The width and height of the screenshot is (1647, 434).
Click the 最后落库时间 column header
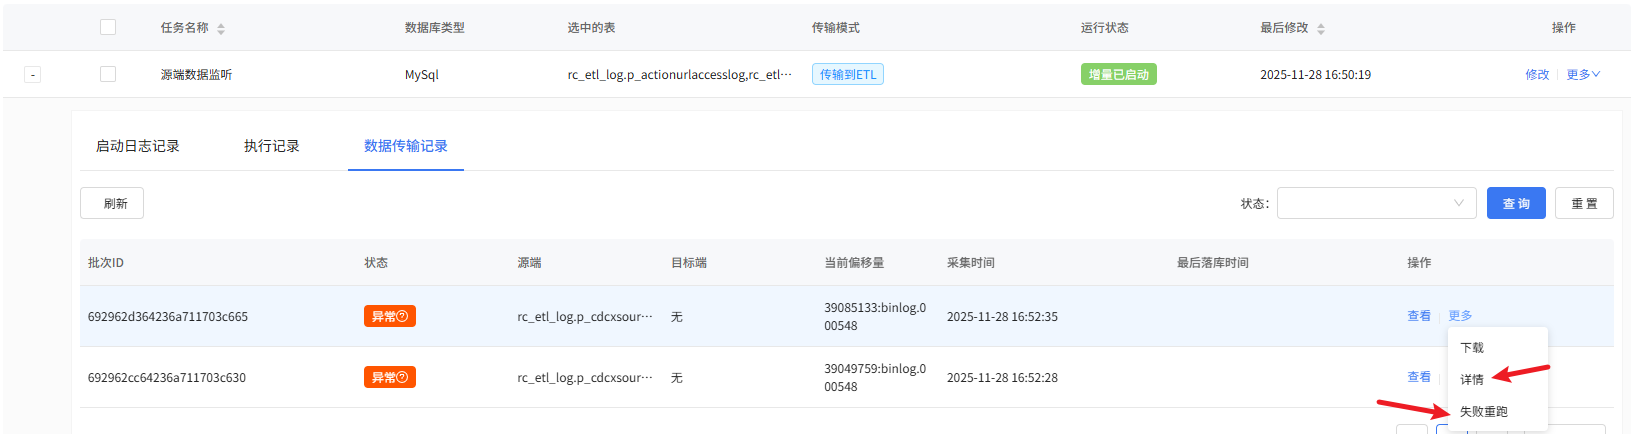(x=1213, y=263)
